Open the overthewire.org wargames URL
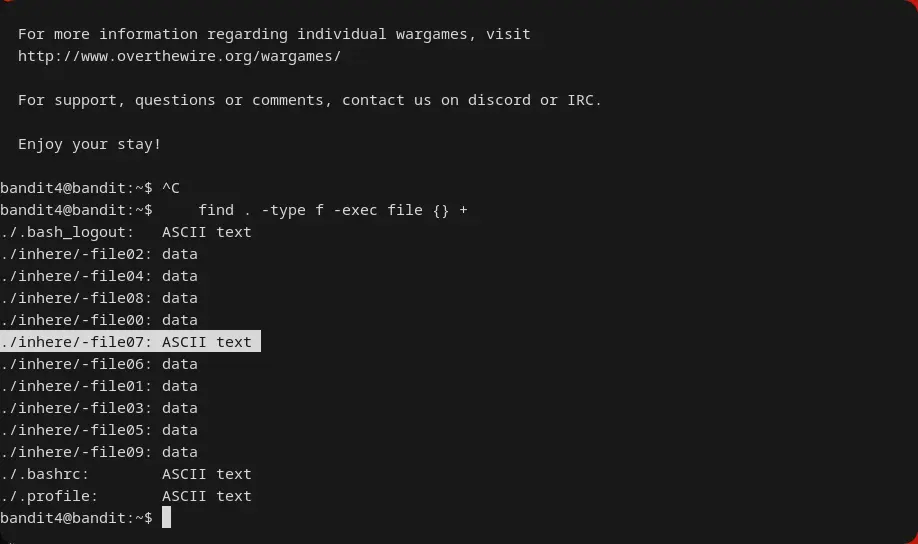The width and height of the screenshot is (918, 544). 179,56
